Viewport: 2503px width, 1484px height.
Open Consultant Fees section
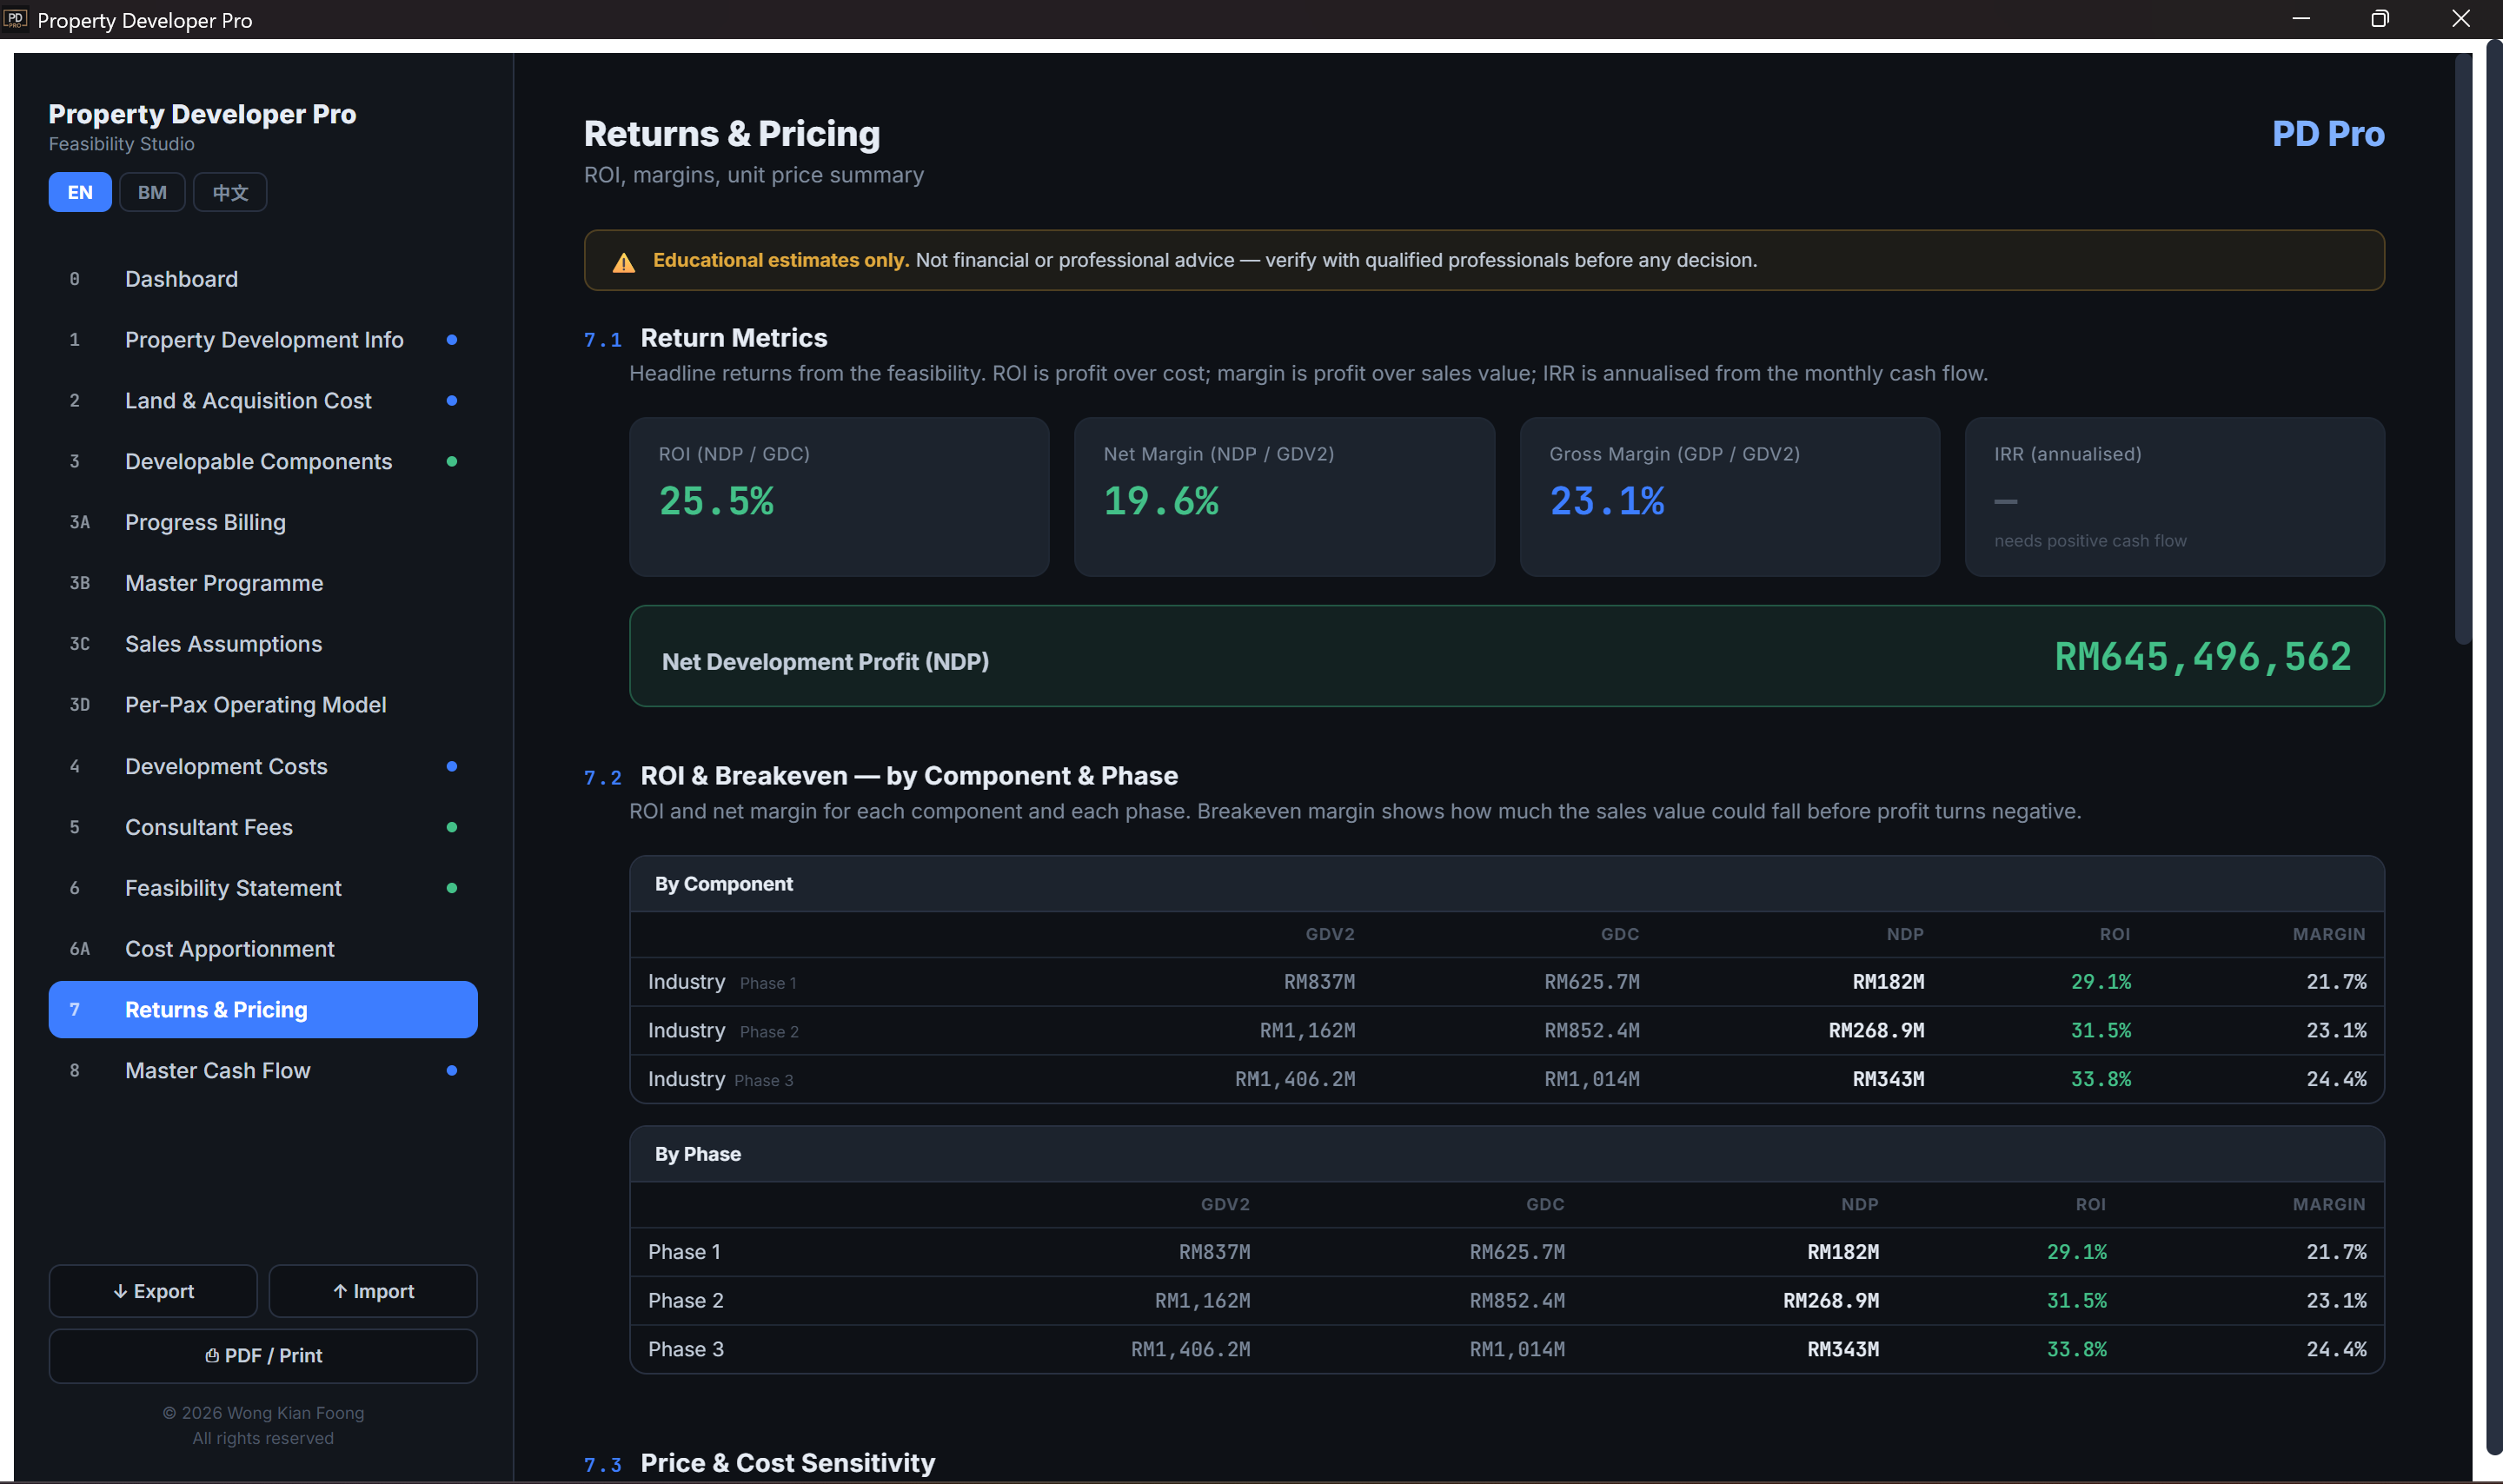(263, 827)
